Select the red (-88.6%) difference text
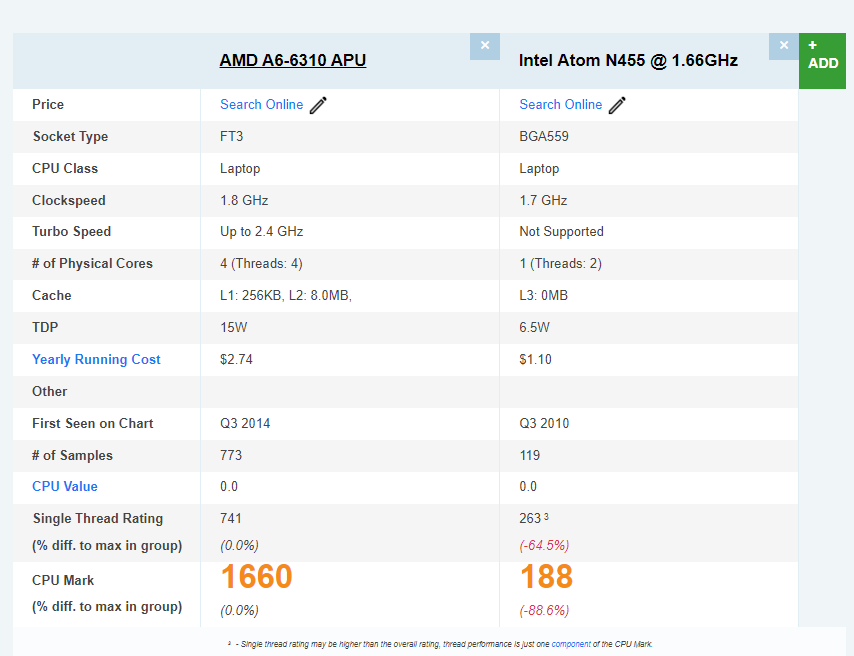 tap(544, 610)
